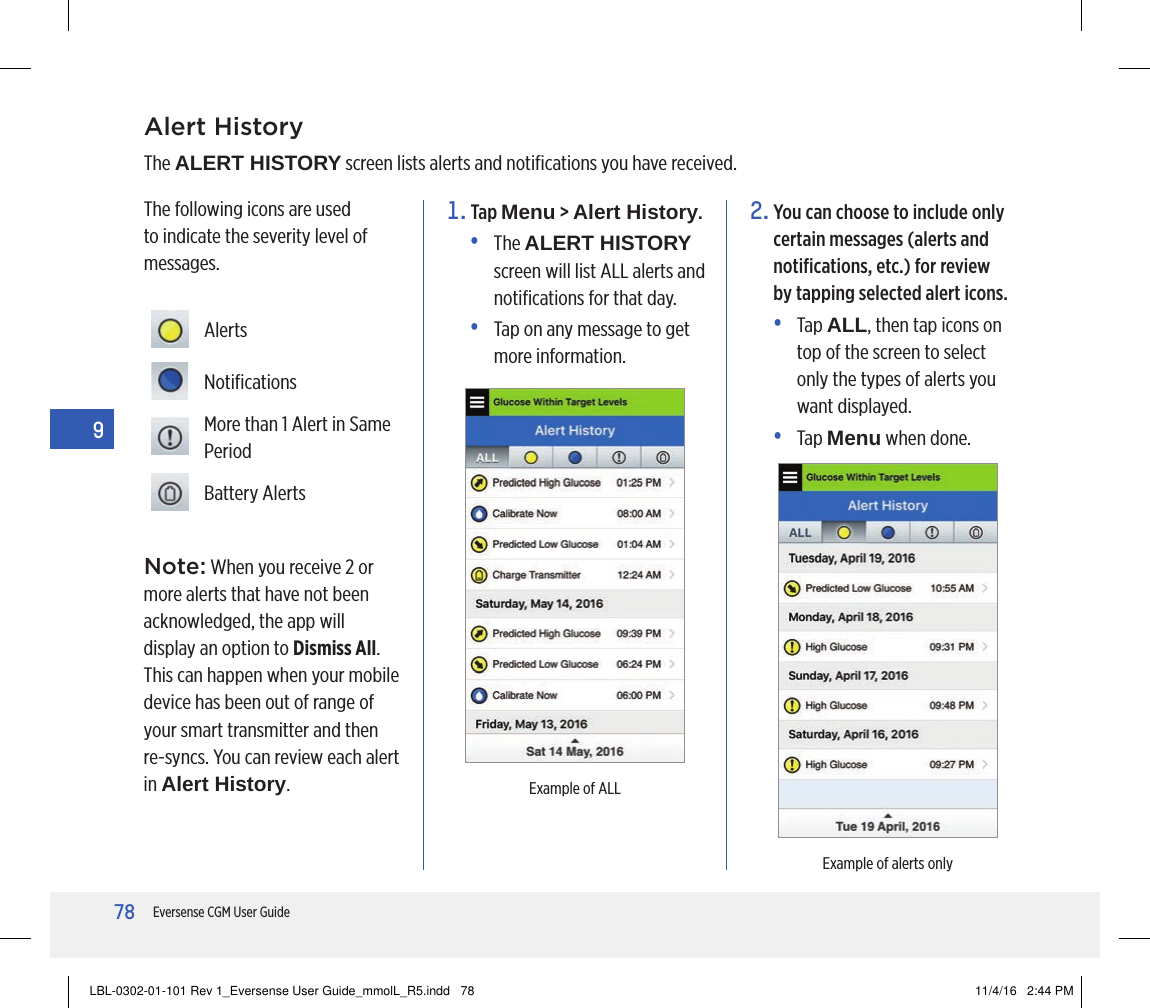Viewport: 1150px width, 1008px height.
Task: Open hamburger menu in left Alert History phone screen
Action: pyautogui.click(x=477, y=402)
